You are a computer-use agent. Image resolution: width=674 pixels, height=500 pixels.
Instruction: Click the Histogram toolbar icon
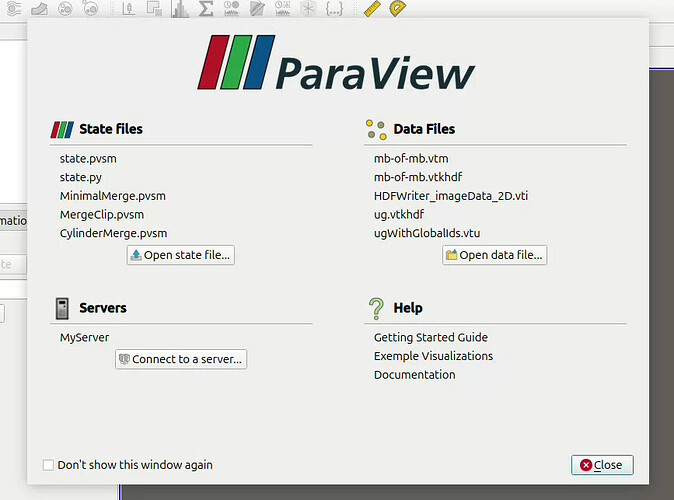(180, 8)
